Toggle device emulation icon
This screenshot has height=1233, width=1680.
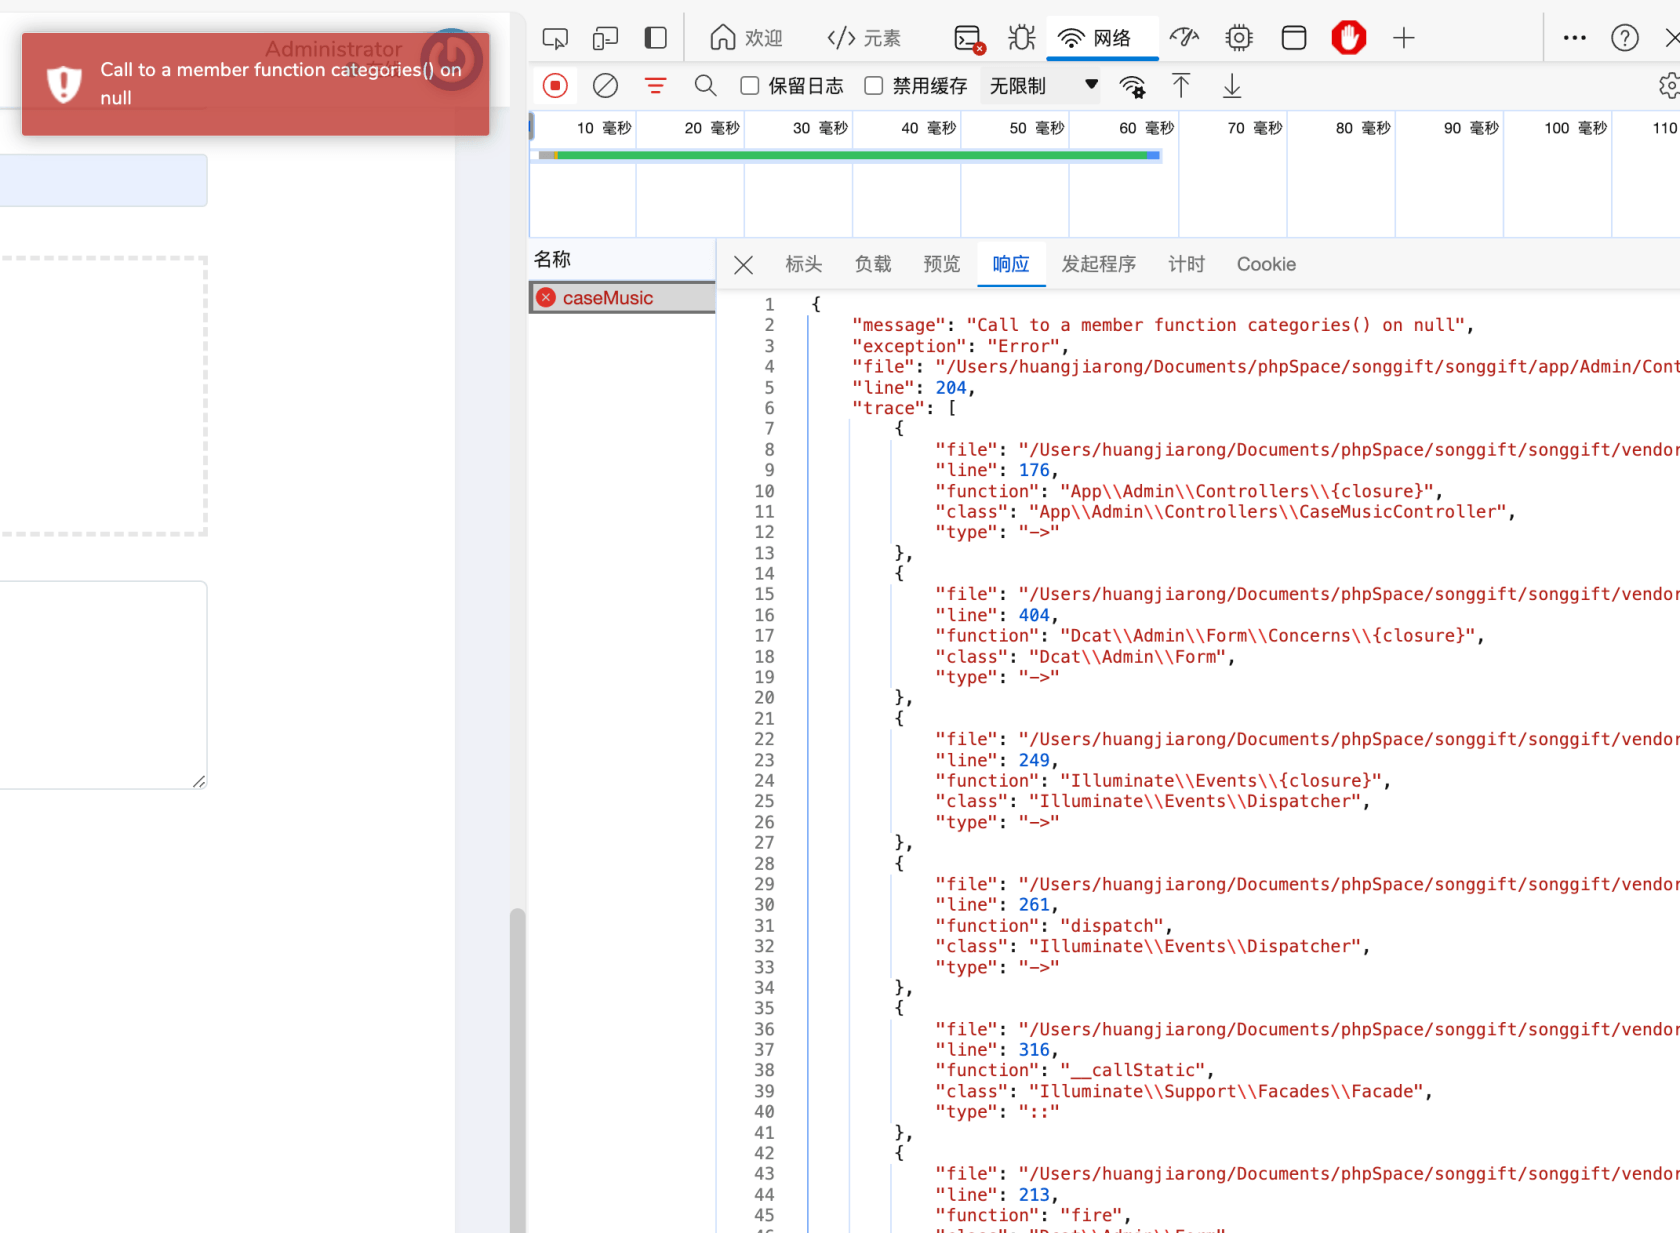tap(605, 38)
